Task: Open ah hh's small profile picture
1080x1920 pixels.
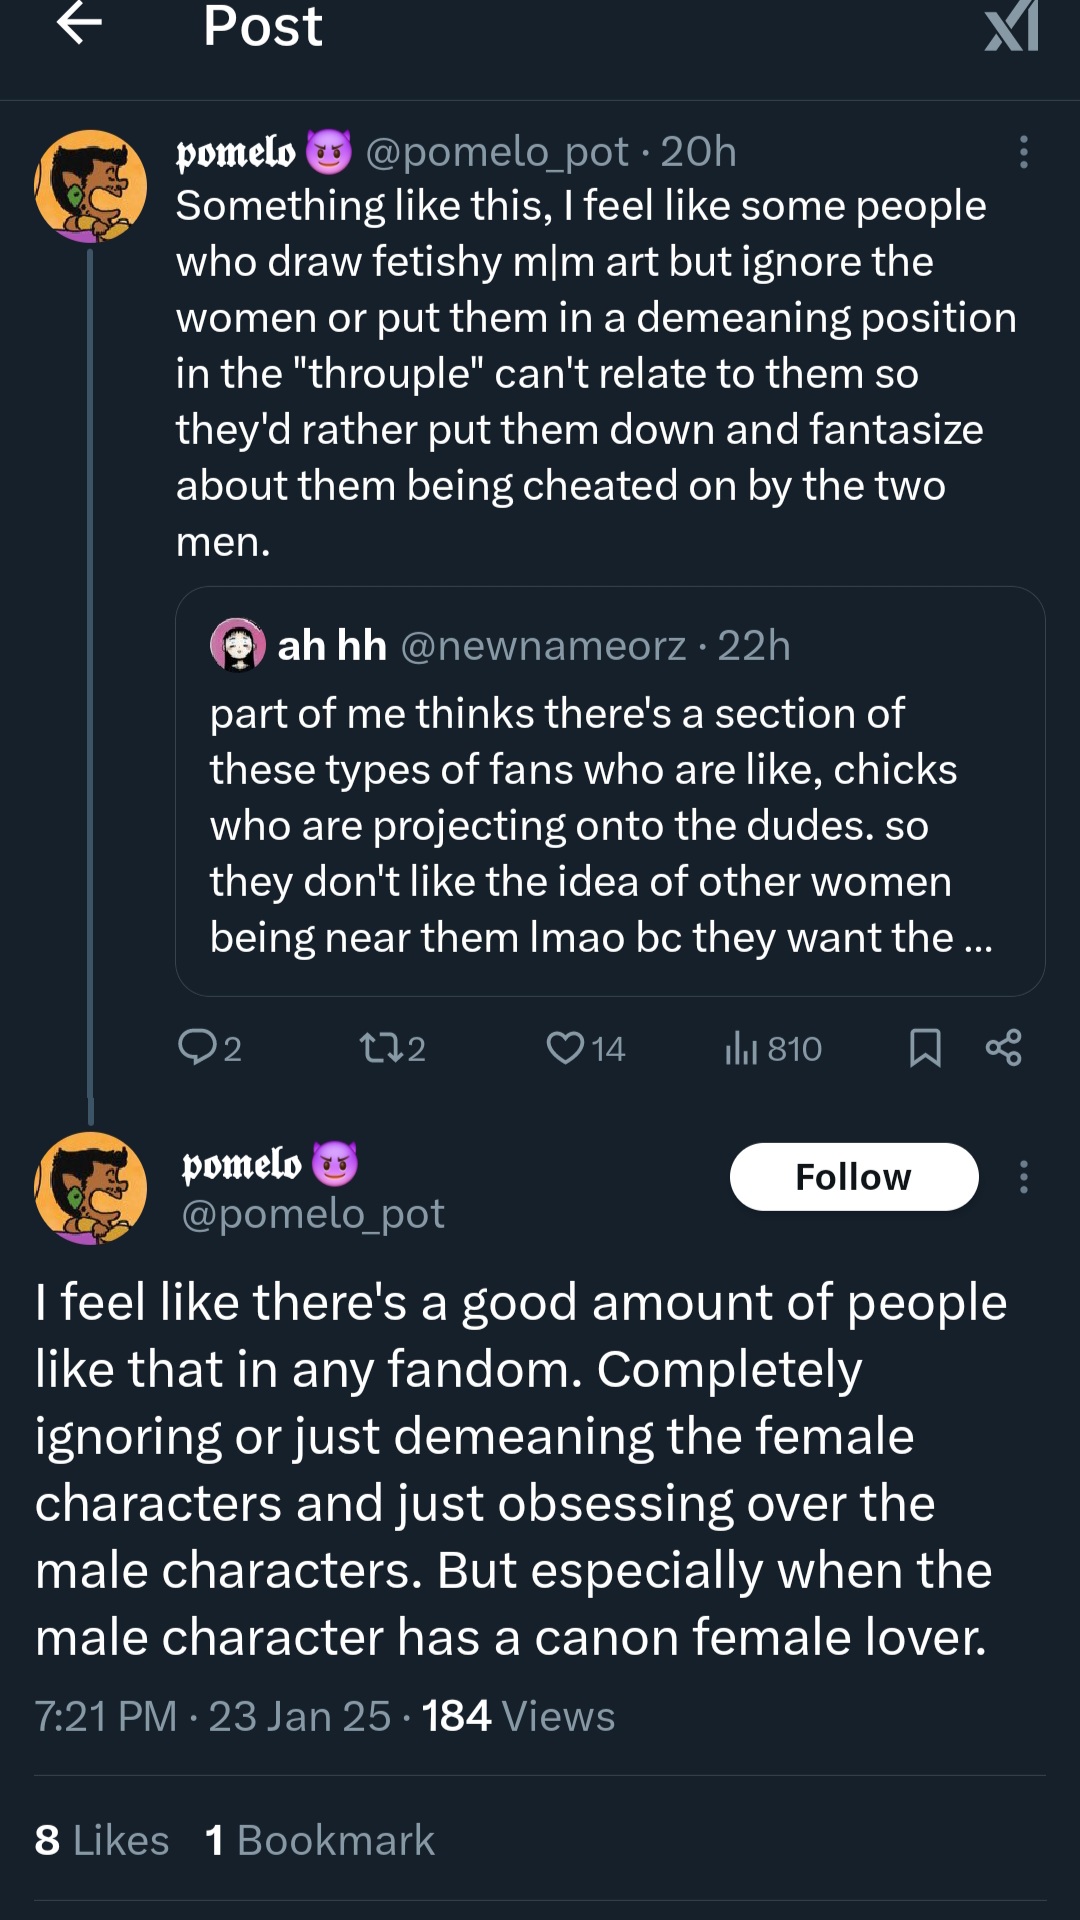Action: click(238, 645)
